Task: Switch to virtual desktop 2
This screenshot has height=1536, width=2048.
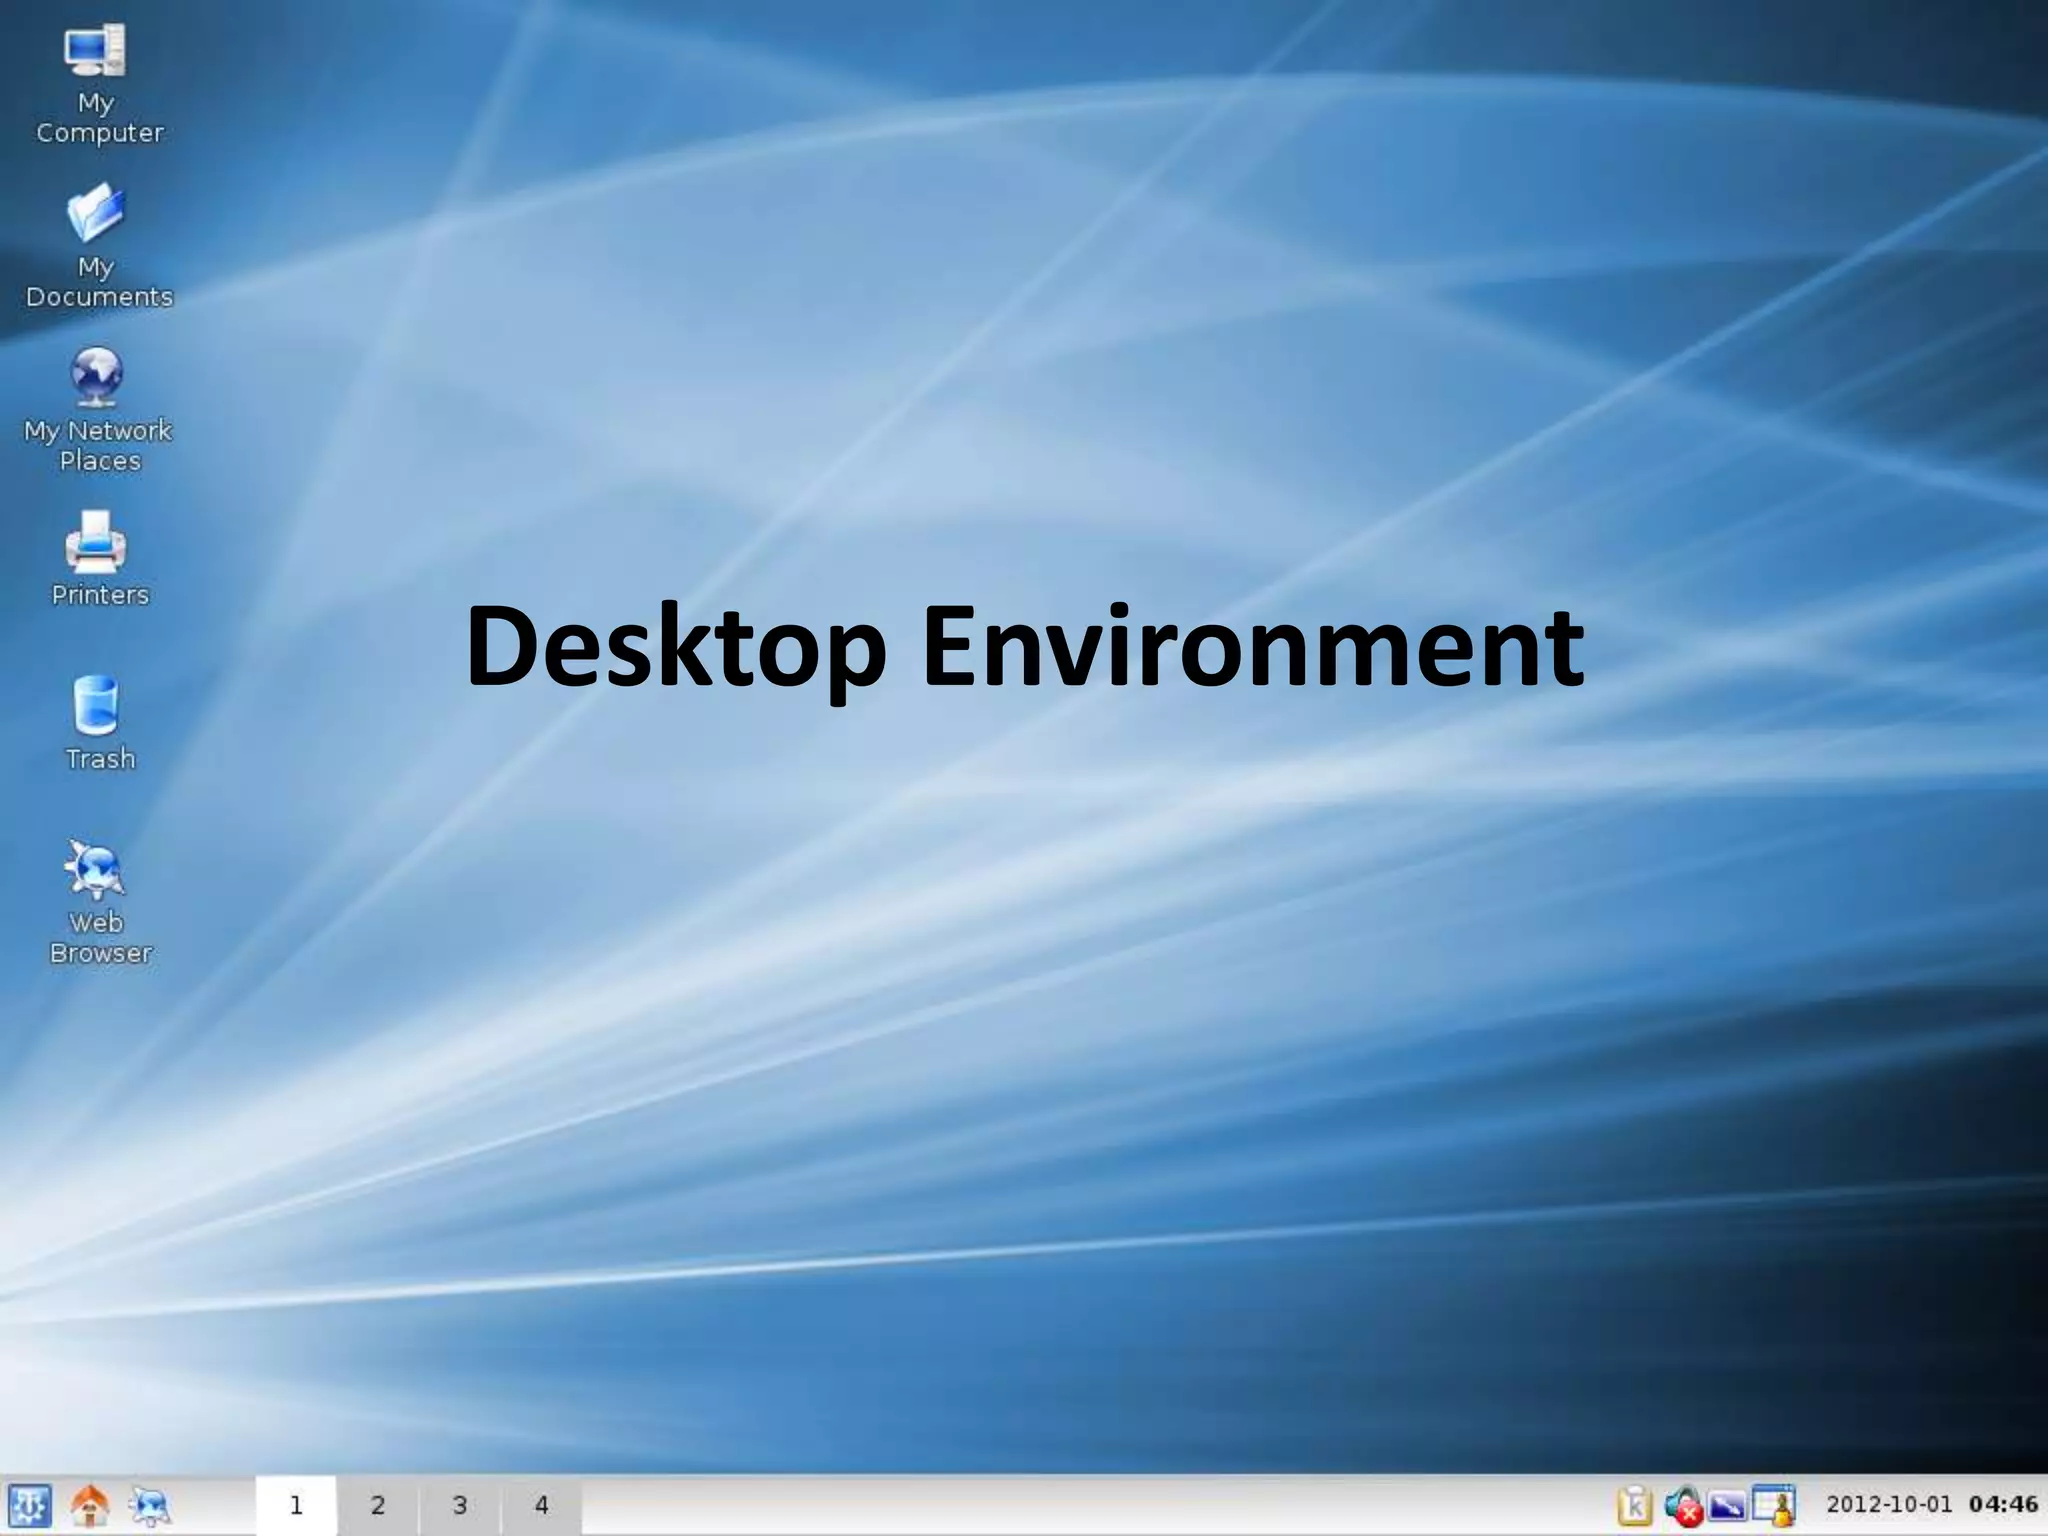Action: coord(378,1505)
